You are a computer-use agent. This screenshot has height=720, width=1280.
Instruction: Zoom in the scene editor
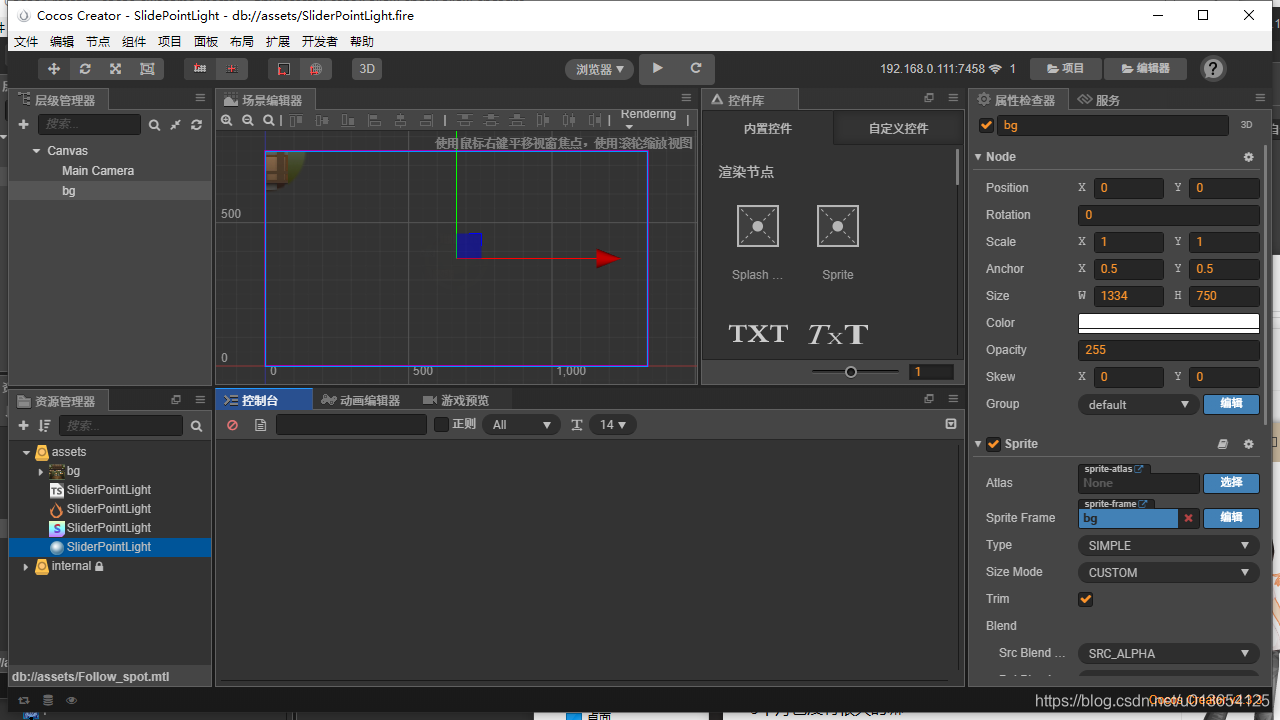pyautogui.click(x=227, y=120)
